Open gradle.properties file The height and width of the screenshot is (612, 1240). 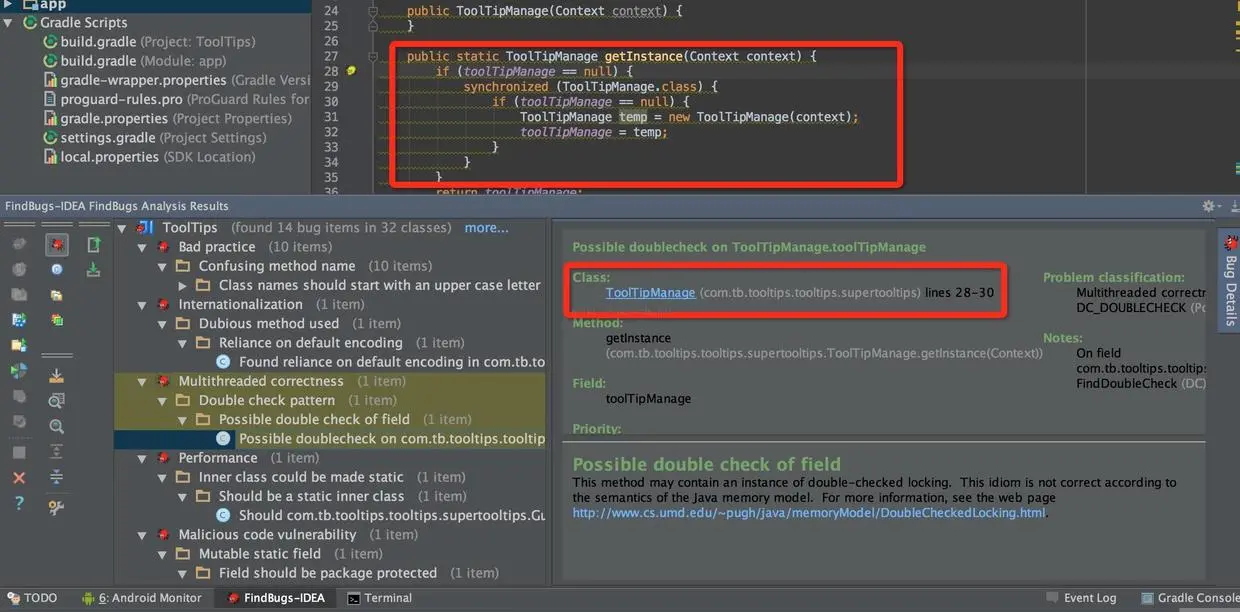[x=168, y=118]
